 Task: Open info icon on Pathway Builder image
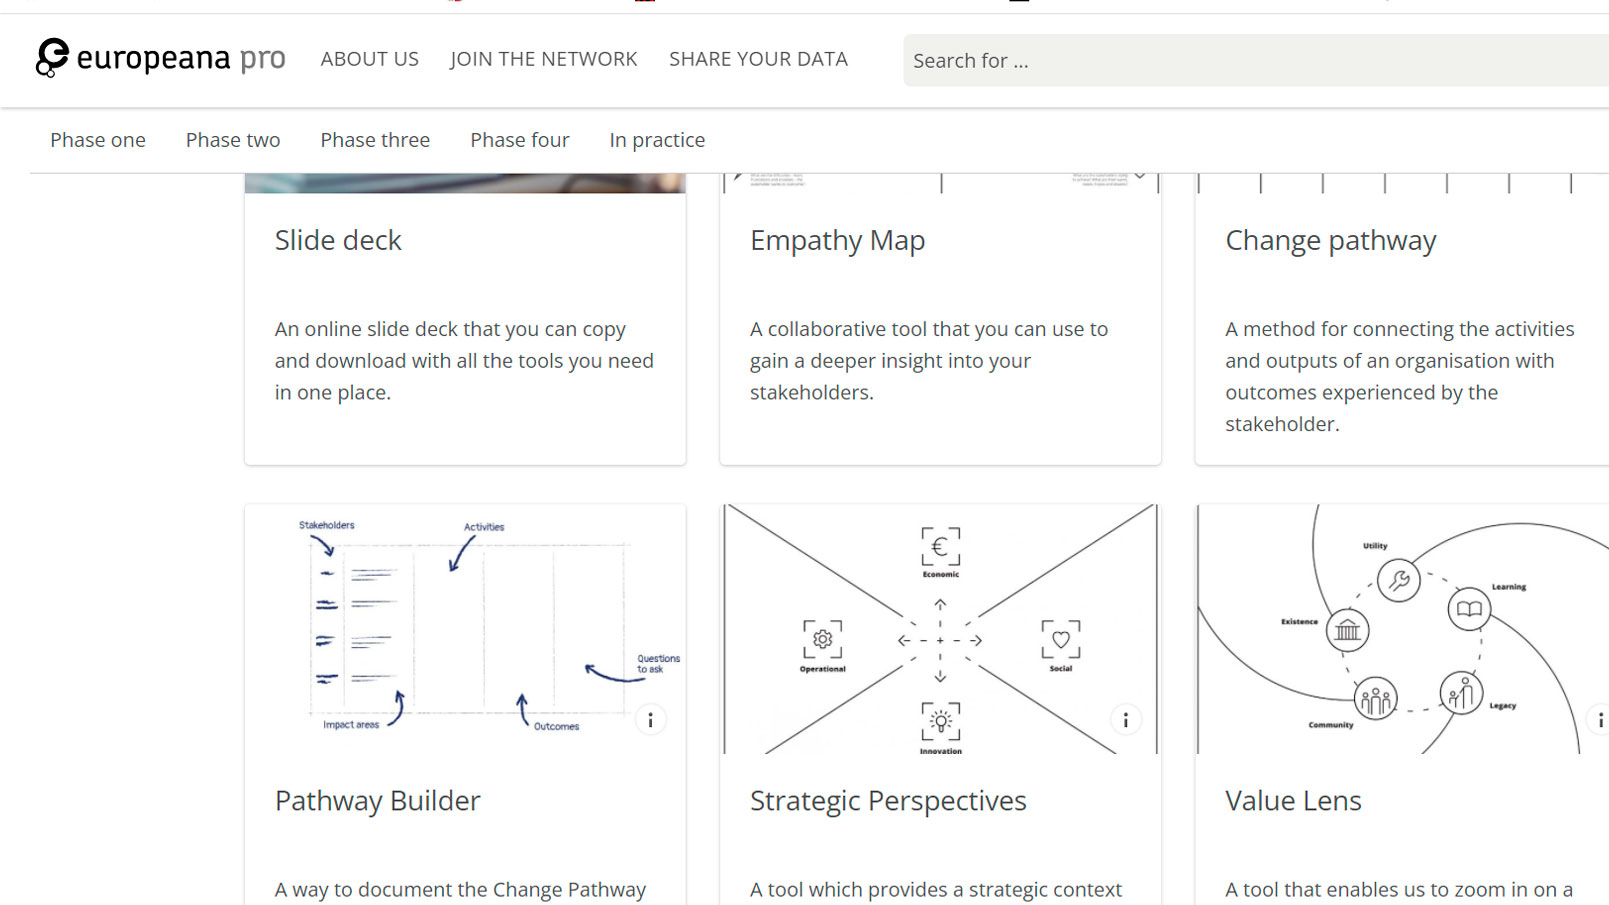coord(650,720)
